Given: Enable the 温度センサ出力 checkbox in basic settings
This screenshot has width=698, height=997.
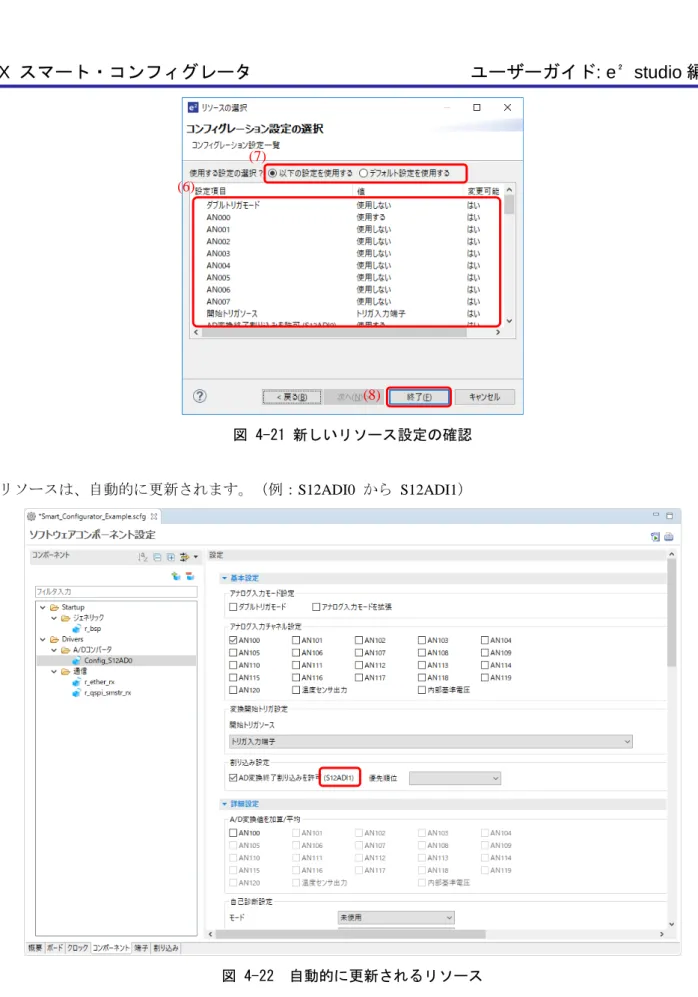Looking at the screenshot, I should click(x=296, y=690).
